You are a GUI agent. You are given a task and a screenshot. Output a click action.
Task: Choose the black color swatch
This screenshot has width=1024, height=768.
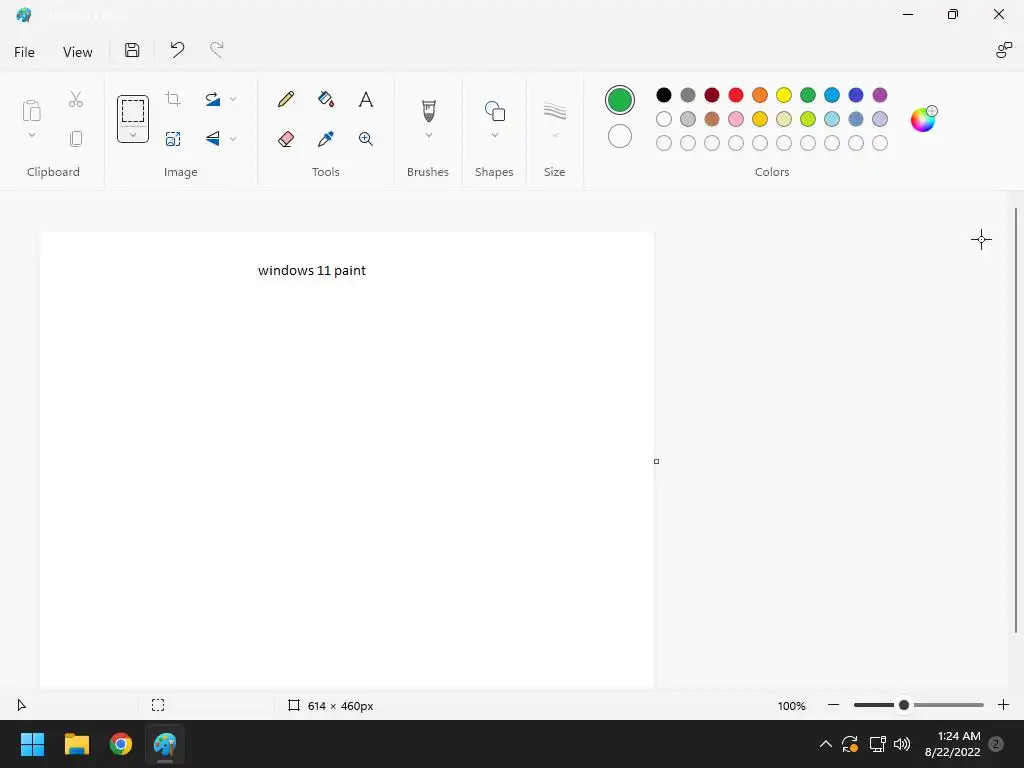click(664, 95)
